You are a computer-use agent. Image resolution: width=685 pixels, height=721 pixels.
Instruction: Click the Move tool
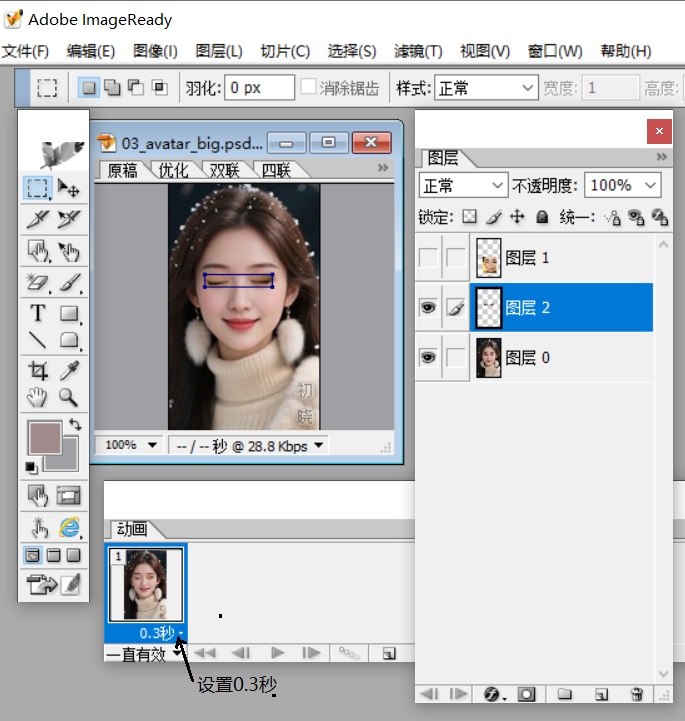(x=69, y=188)
